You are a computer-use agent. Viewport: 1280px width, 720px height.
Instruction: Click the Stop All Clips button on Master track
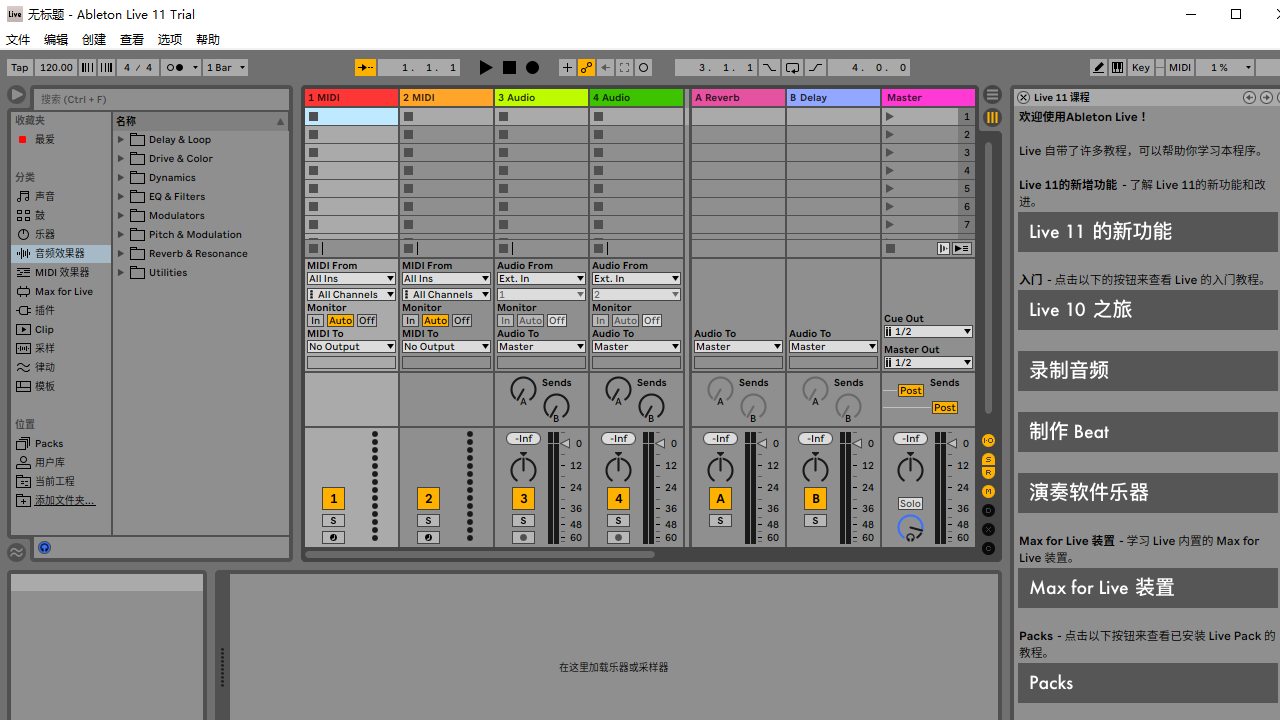(890, 247)
